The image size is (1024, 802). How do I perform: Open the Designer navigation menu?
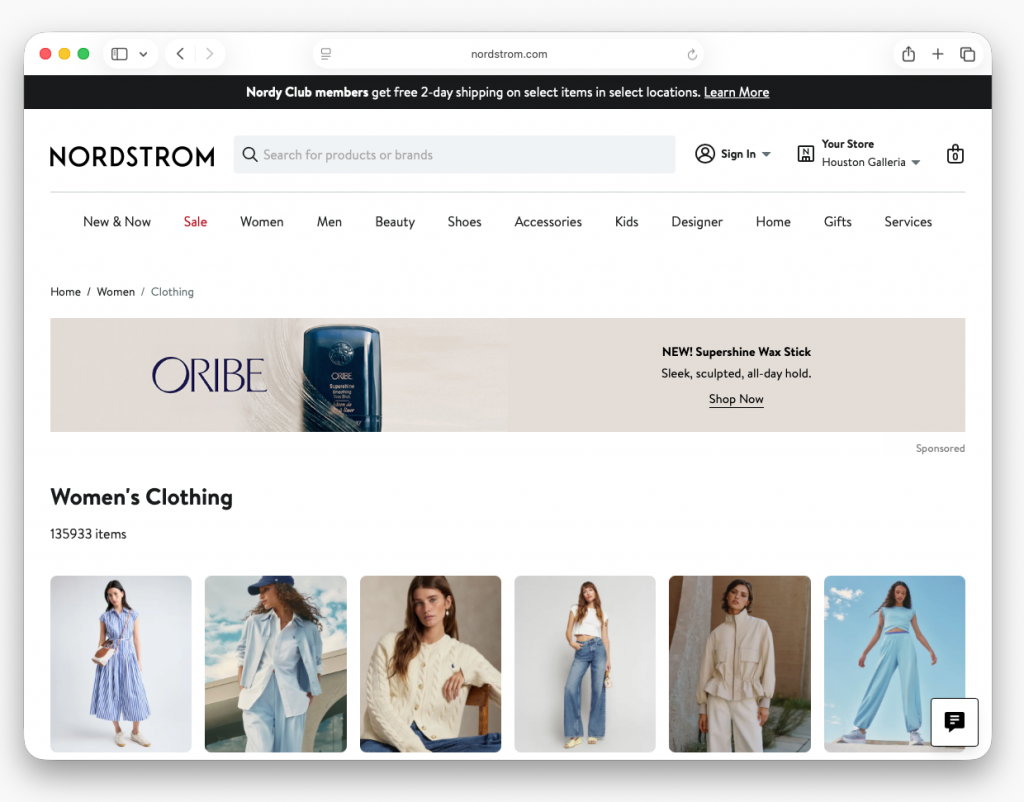point(696,222)
